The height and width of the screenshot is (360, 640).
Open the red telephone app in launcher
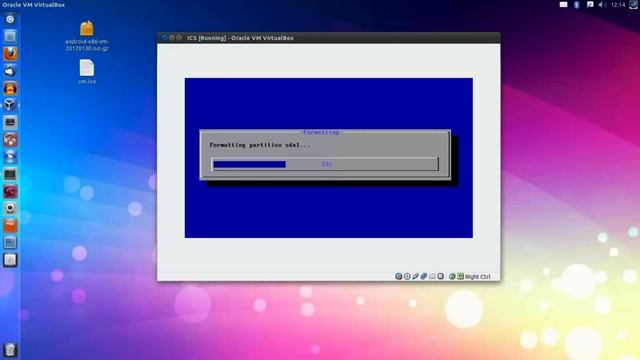click(x=10, y=191)
